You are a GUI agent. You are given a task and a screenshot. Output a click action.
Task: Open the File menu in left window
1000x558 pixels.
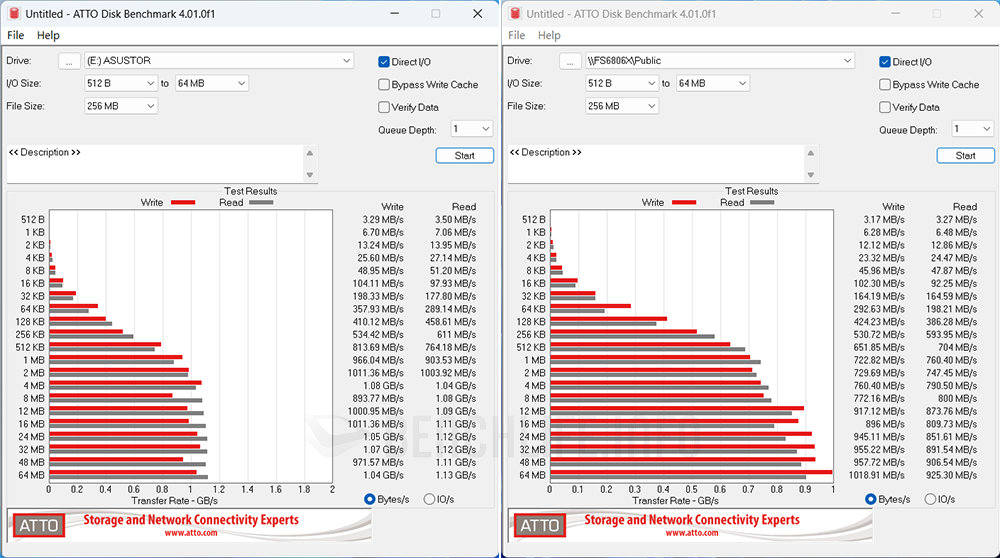15,35
